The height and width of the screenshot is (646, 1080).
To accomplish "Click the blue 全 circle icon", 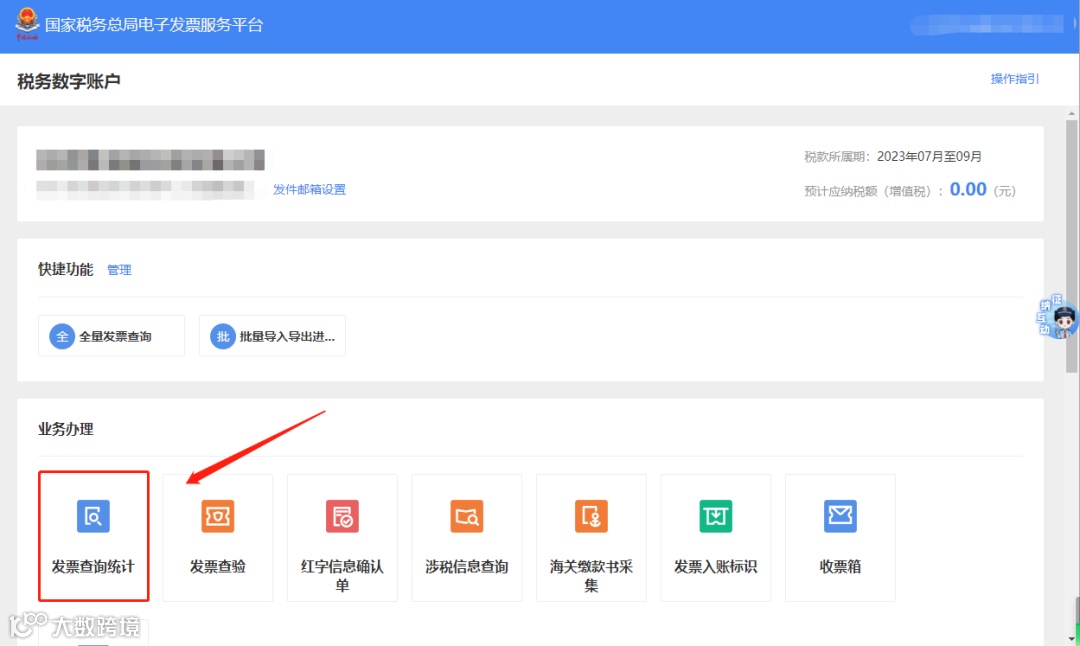I will [x=62, y=336].
